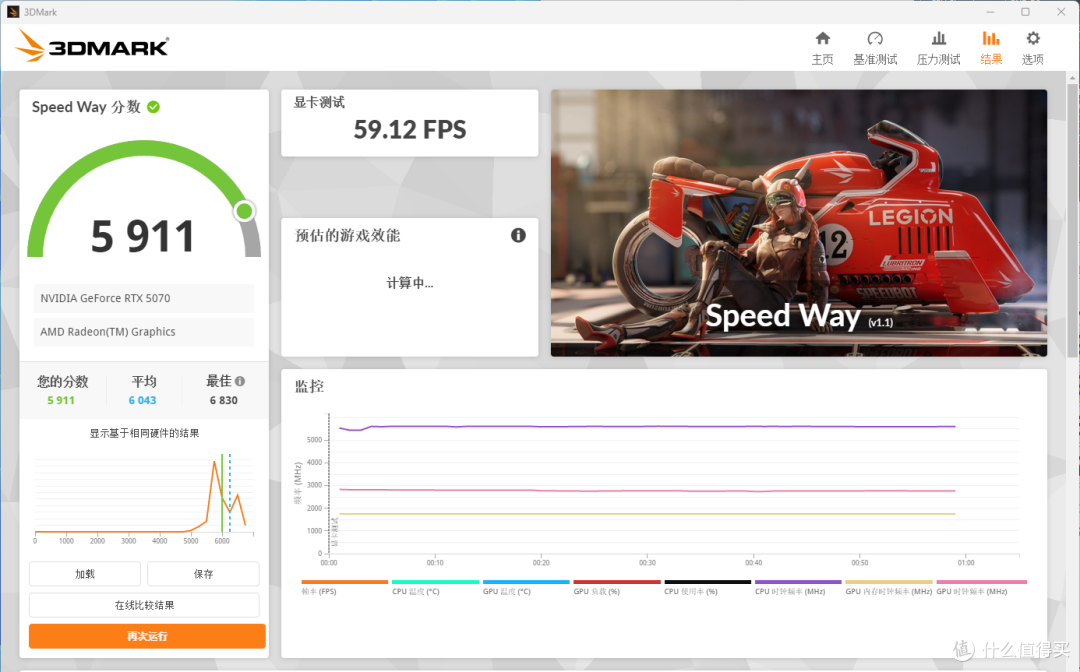1080x672 pixels.
Task: Toggle the teal CPU 温度 legend swatch
Action: pos(435,582)
